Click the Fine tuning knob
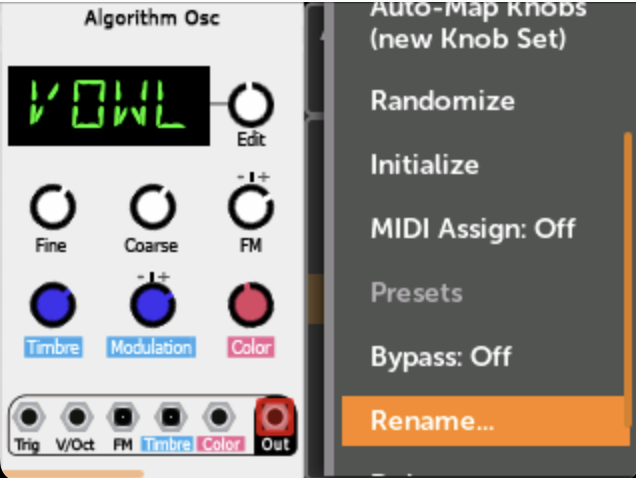 [53, 207]
